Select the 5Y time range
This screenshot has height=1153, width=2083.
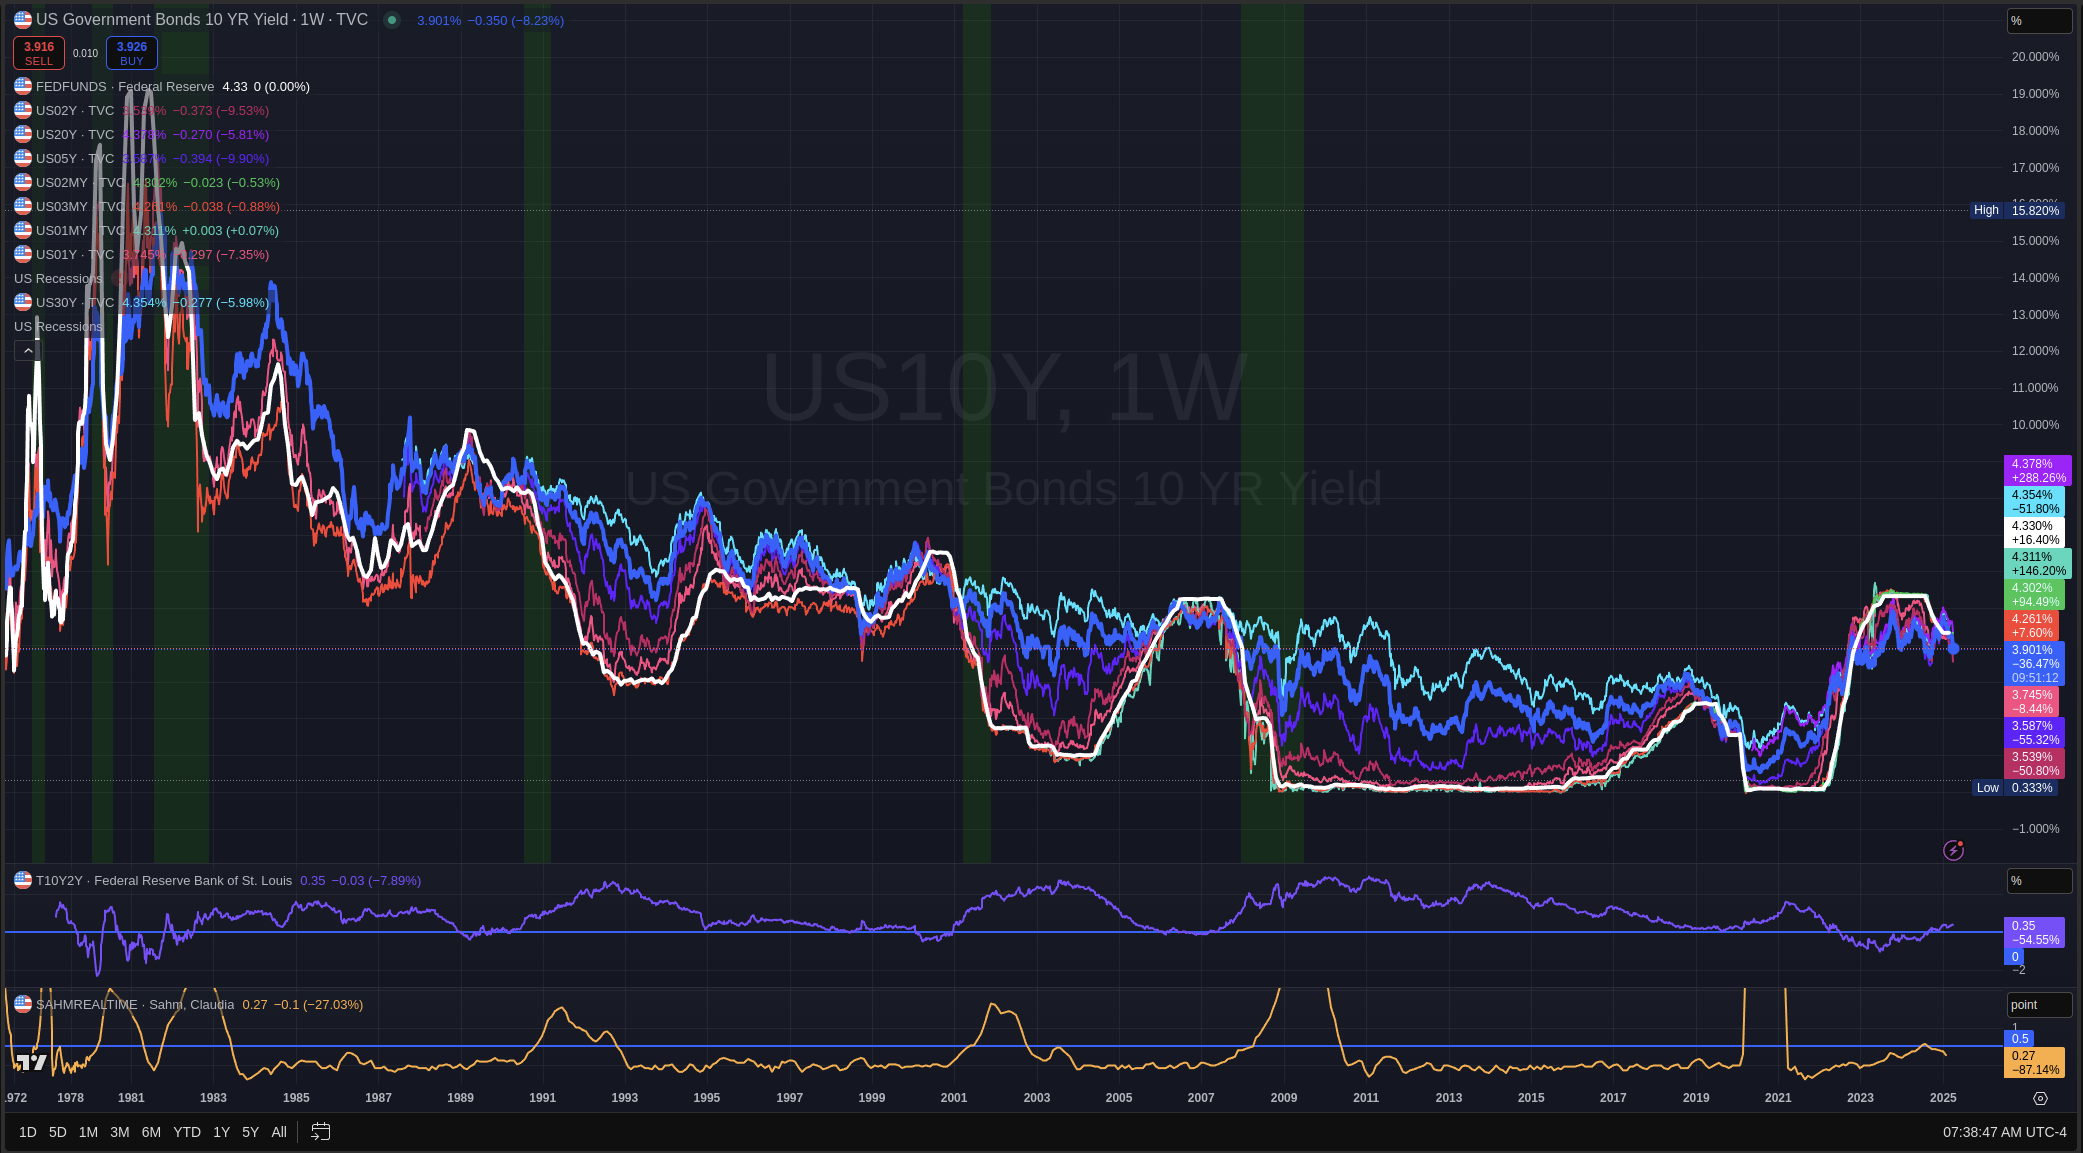pos(250,1132)
